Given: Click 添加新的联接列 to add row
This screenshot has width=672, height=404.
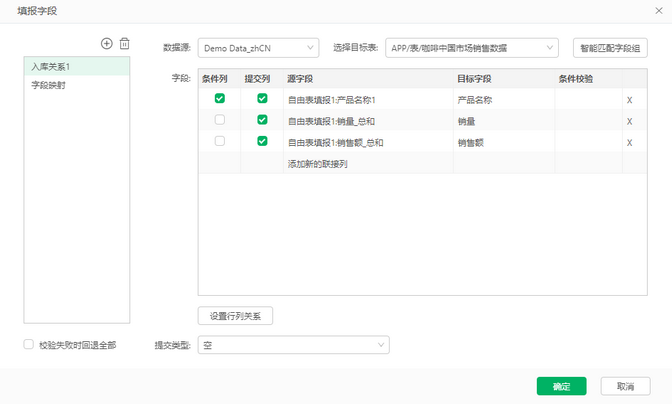Looking at the screenshot, I should tap(317, 163).
